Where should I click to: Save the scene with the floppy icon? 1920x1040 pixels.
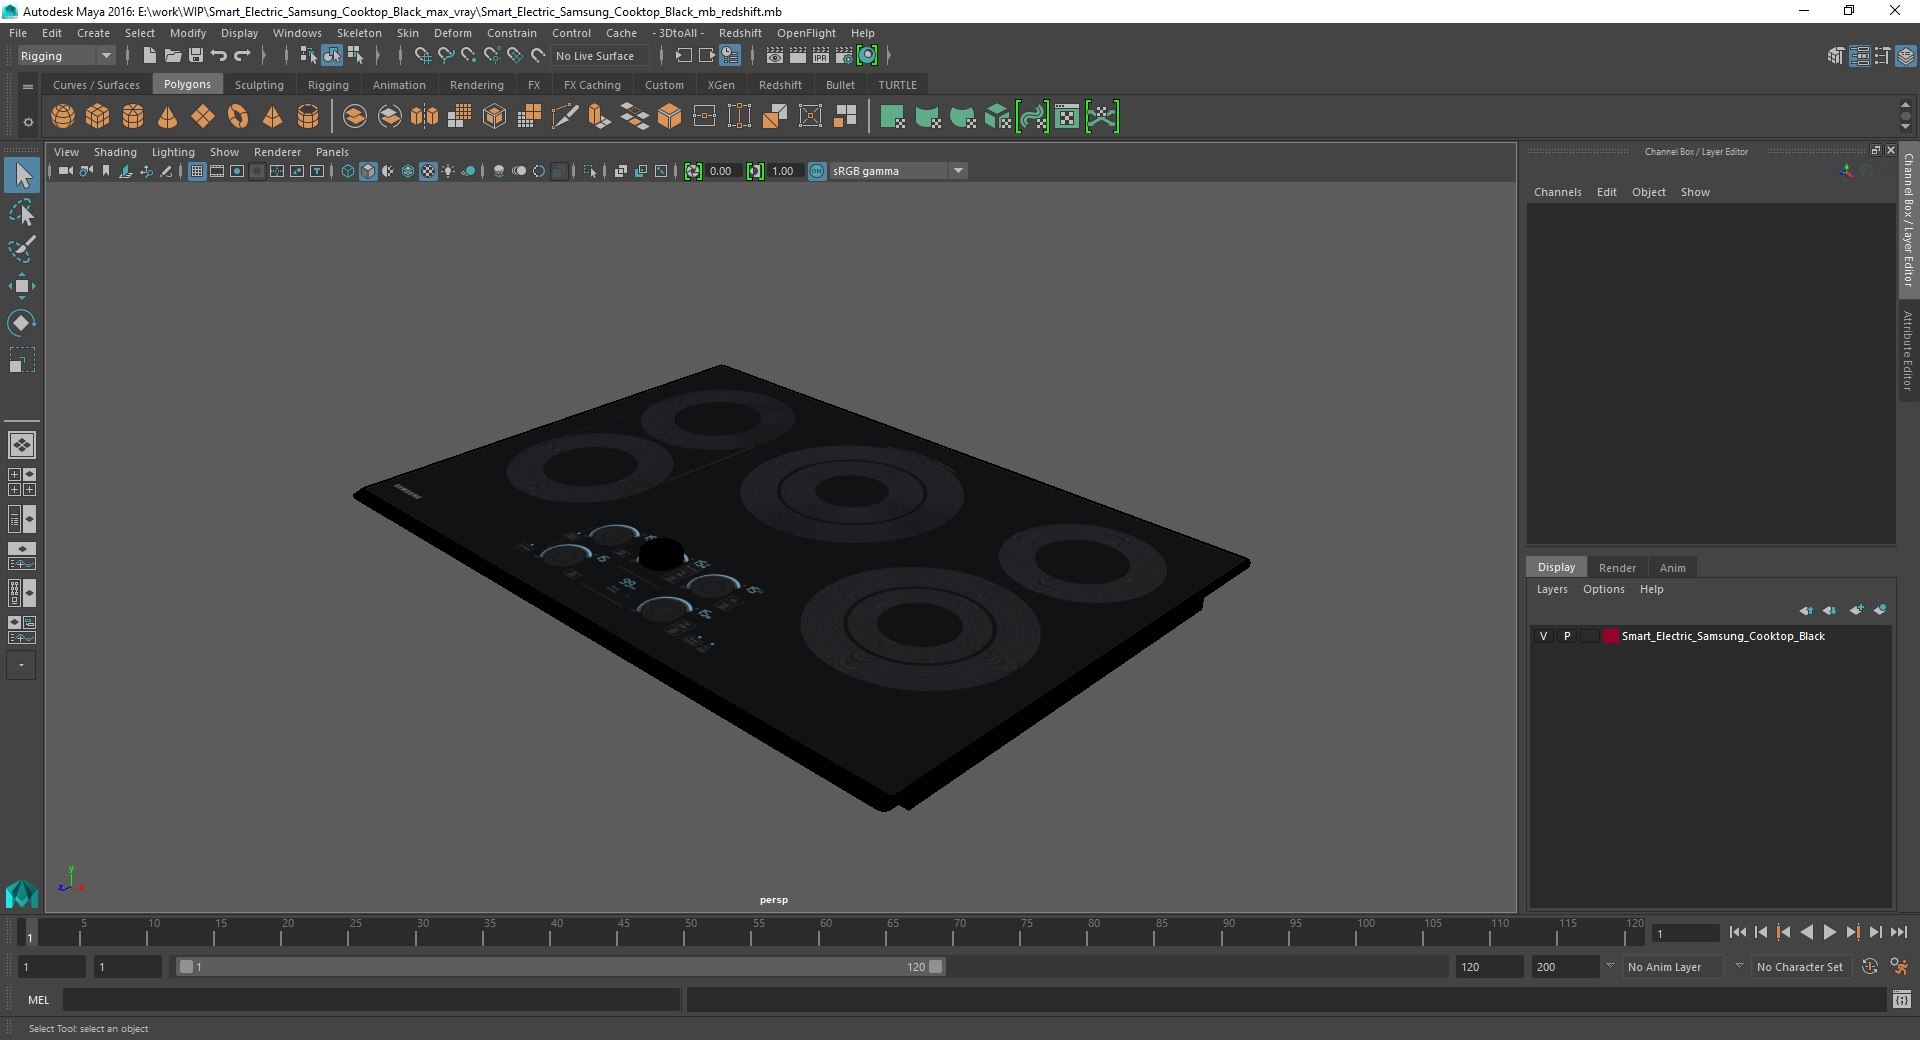pyautogui.click(x=196, y=56)
